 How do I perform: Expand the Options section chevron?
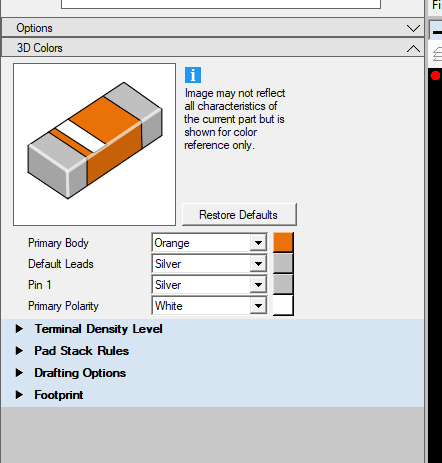413,28
